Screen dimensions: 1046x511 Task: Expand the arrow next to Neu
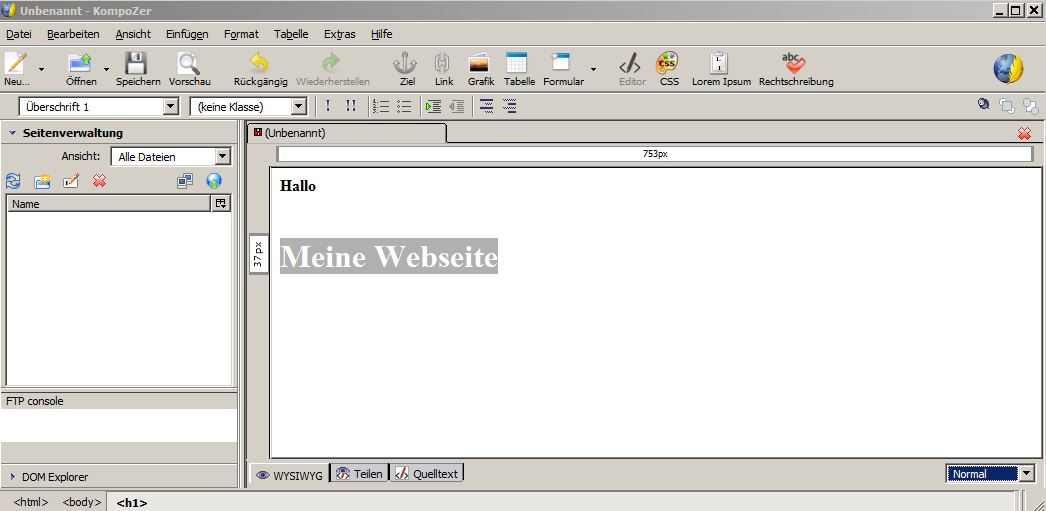(41, 69)
